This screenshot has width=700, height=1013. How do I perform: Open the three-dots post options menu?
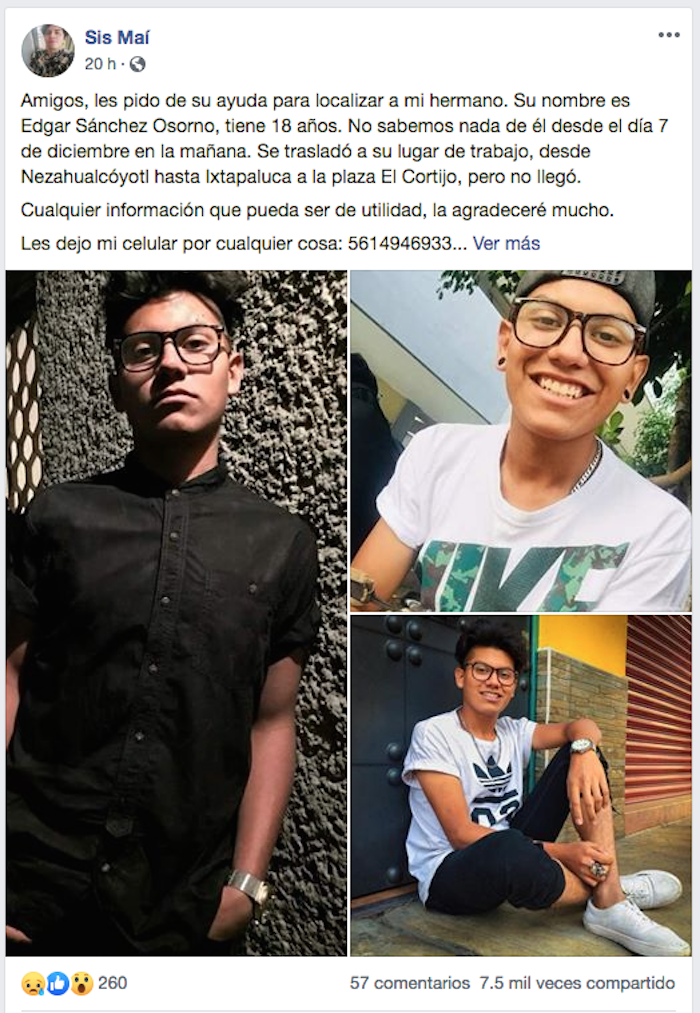pos(668,35)
